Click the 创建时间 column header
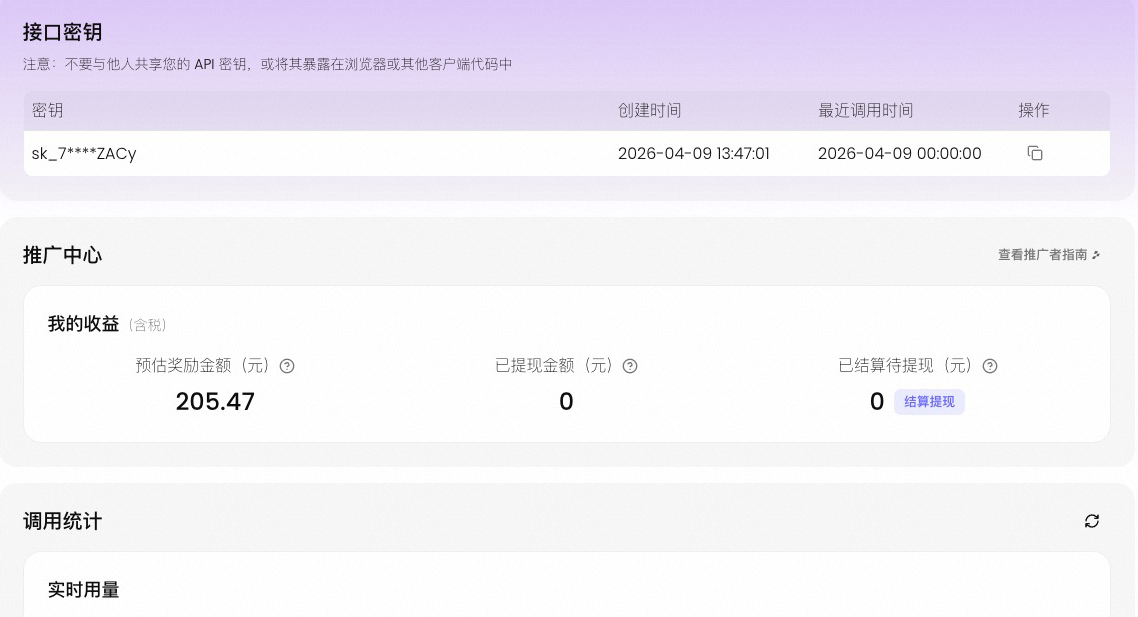This screenshot has height=617, width=1138. click(x=649, y=111)
